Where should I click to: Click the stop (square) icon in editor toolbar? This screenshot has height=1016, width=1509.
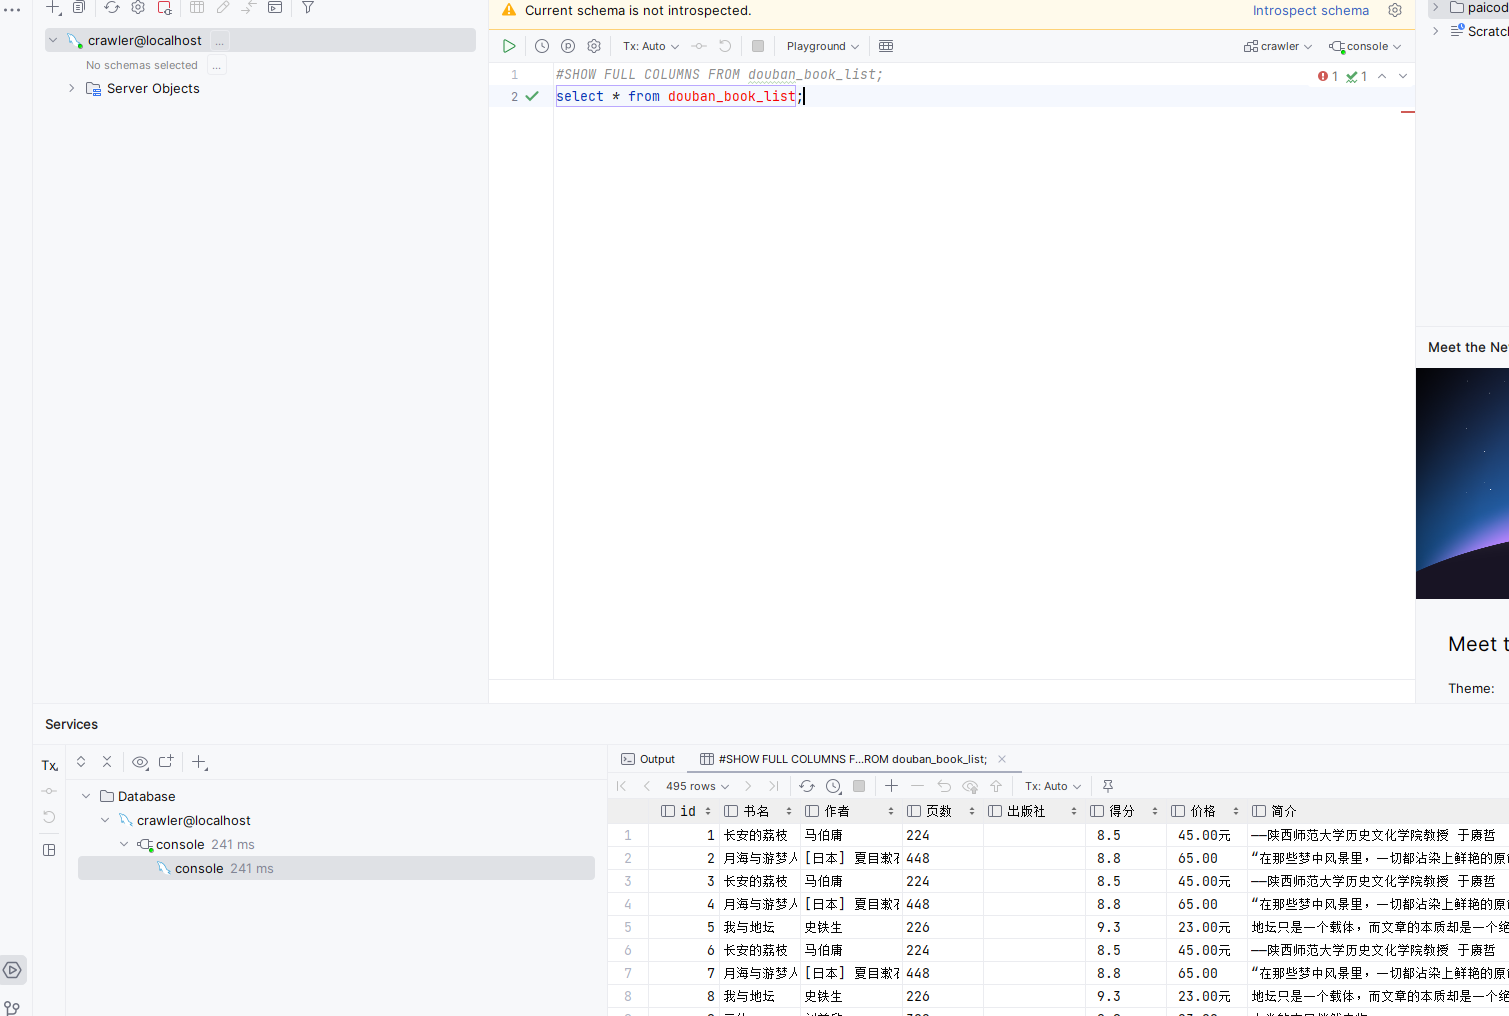(758, 46)
